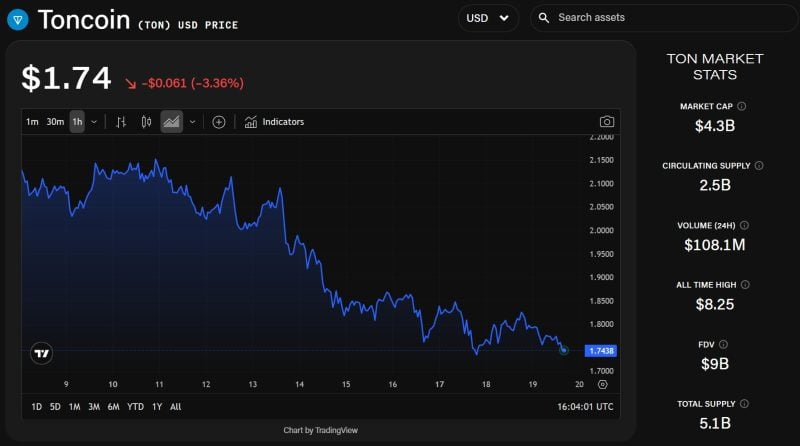Viewport: 800px width, 446px height.
Task: Click the Market Cap info icon
Action: [x=741, y=106]
